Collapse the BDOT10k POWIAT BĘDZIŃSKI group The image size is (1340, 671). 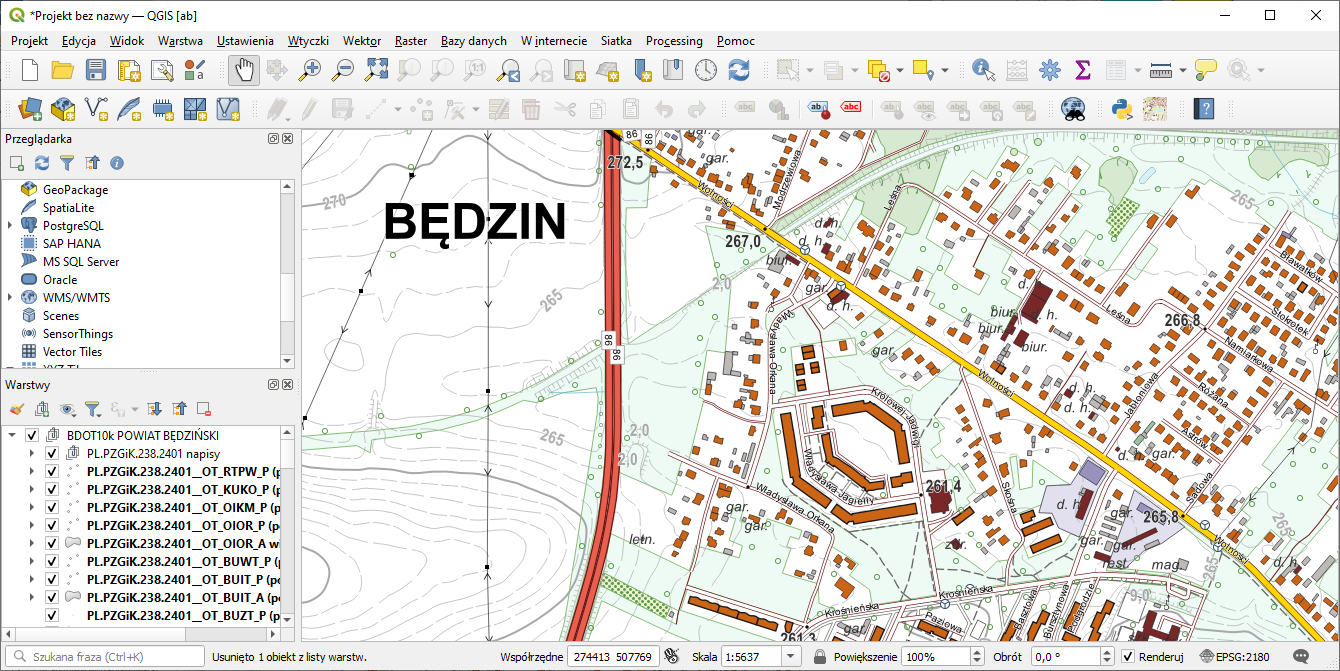click(x=12, y=436)
